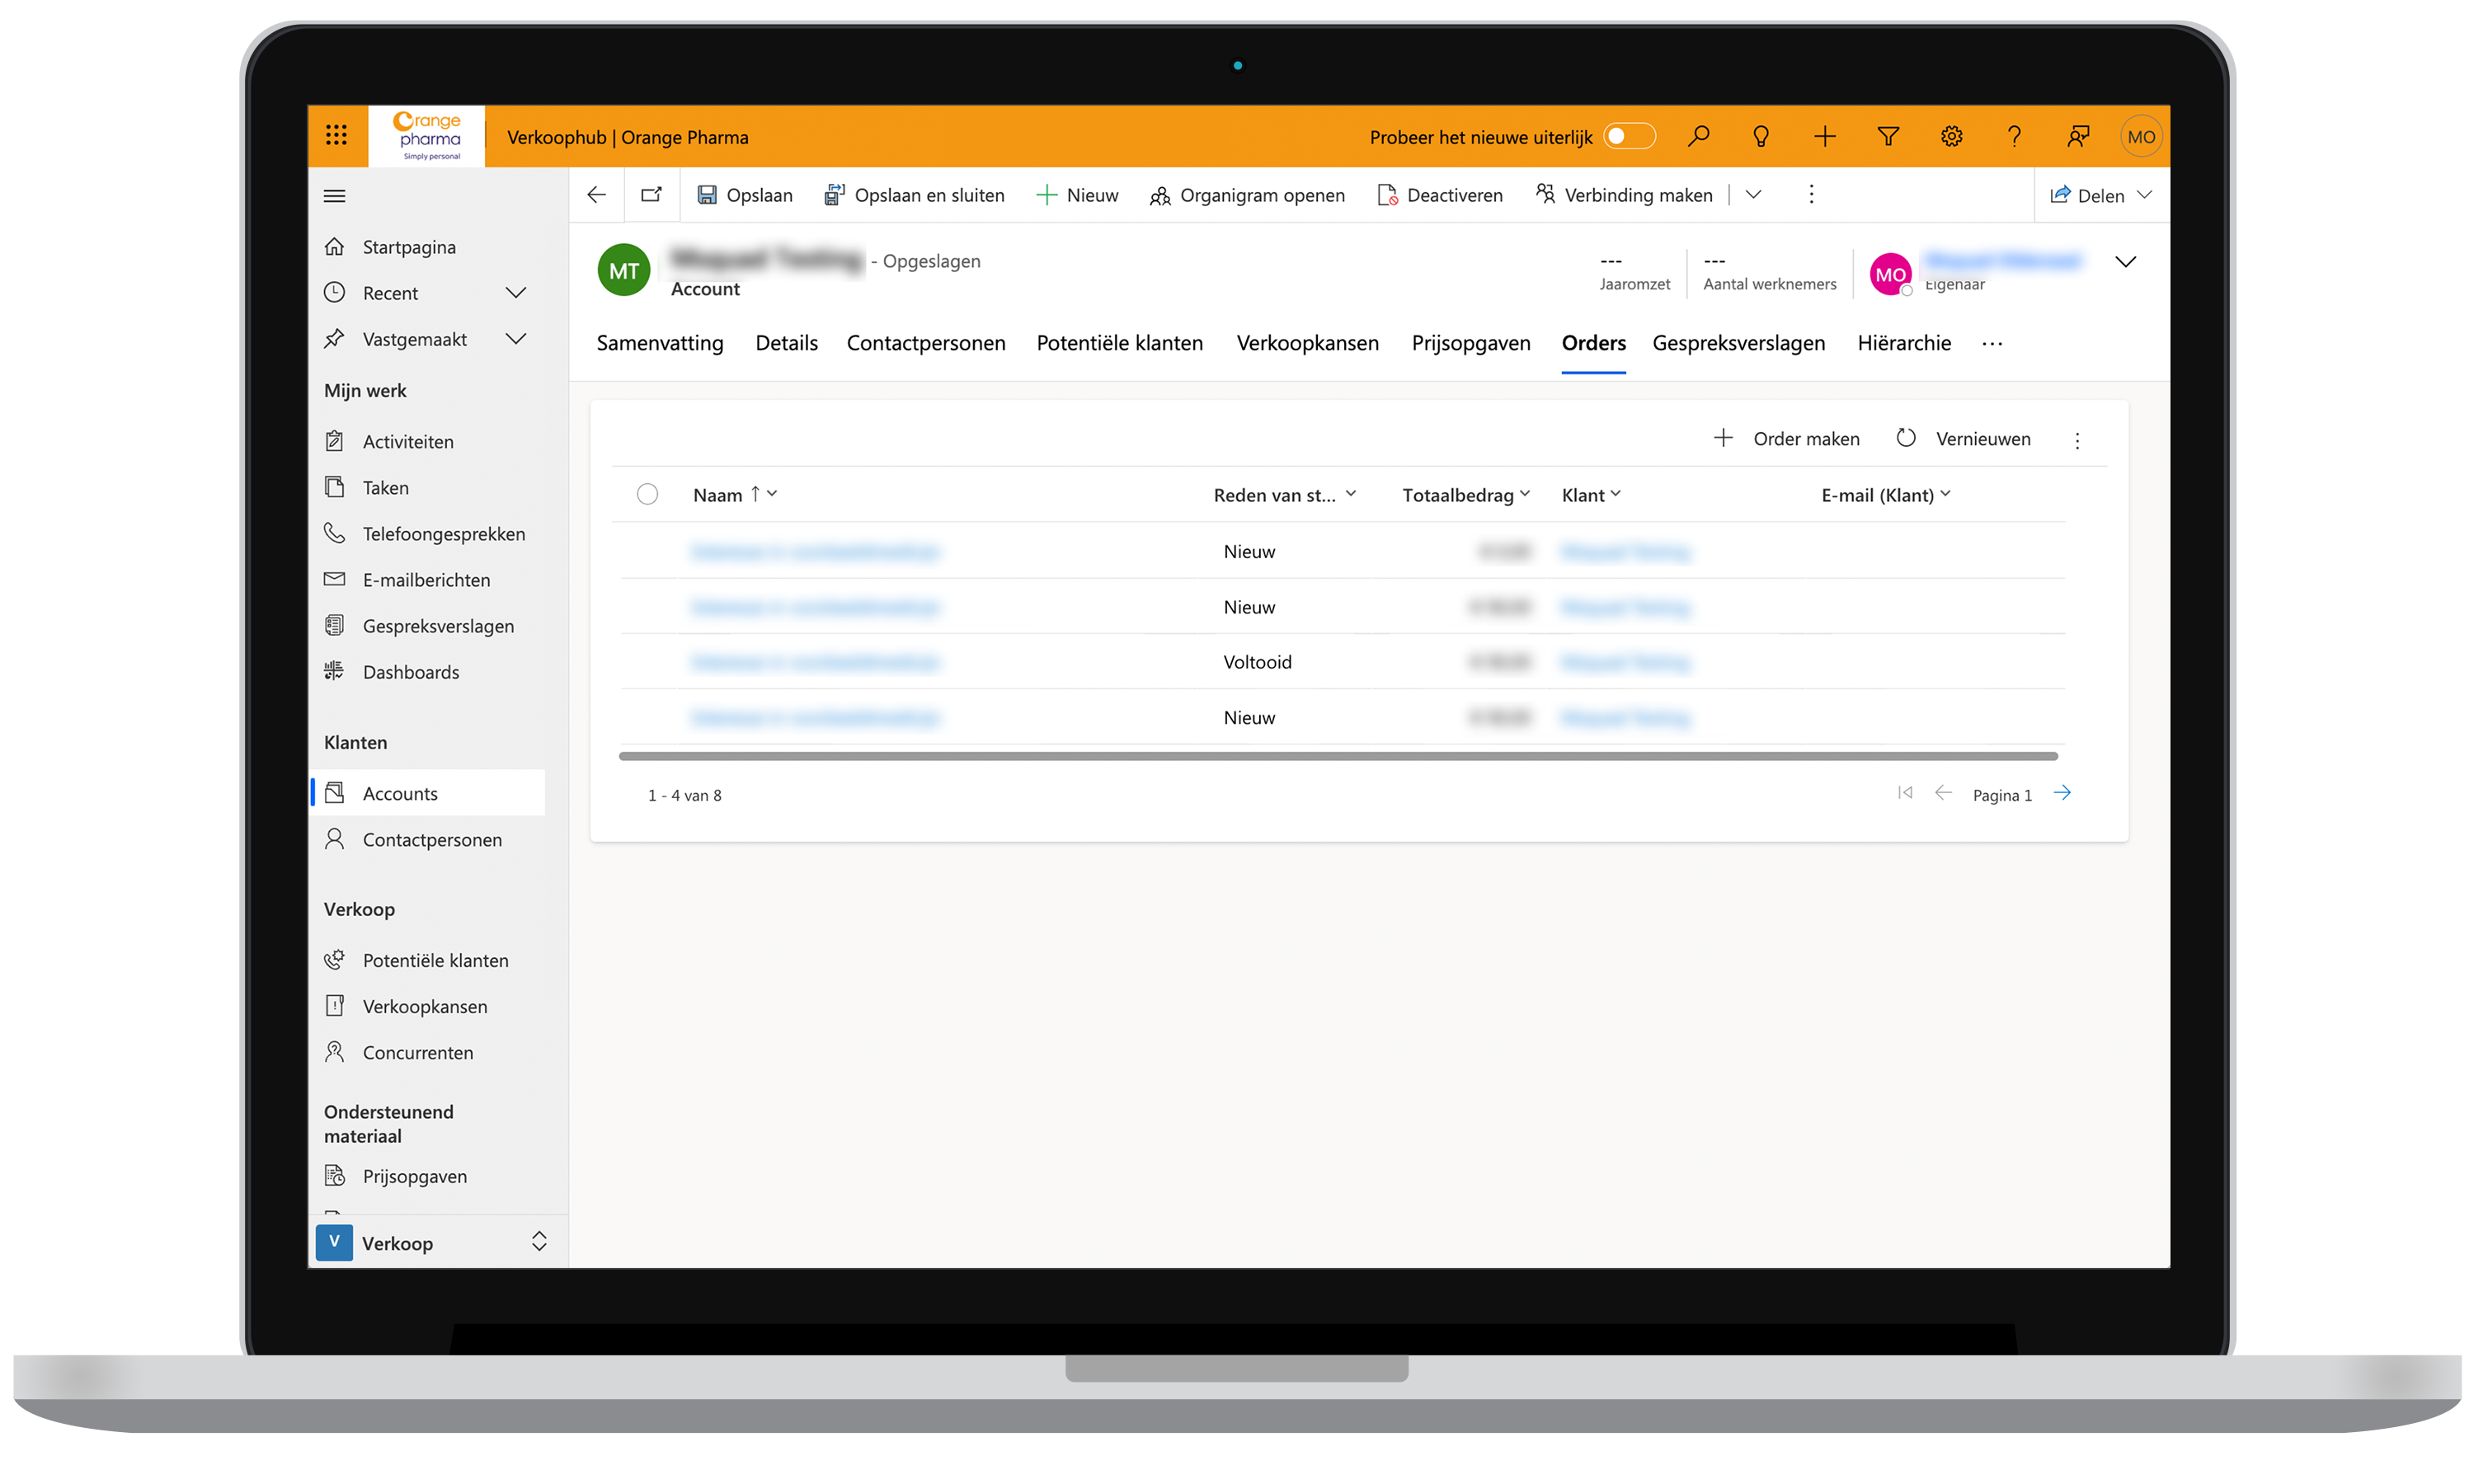Click Vernieuwen to refresh grid

tap(1964, 439)
